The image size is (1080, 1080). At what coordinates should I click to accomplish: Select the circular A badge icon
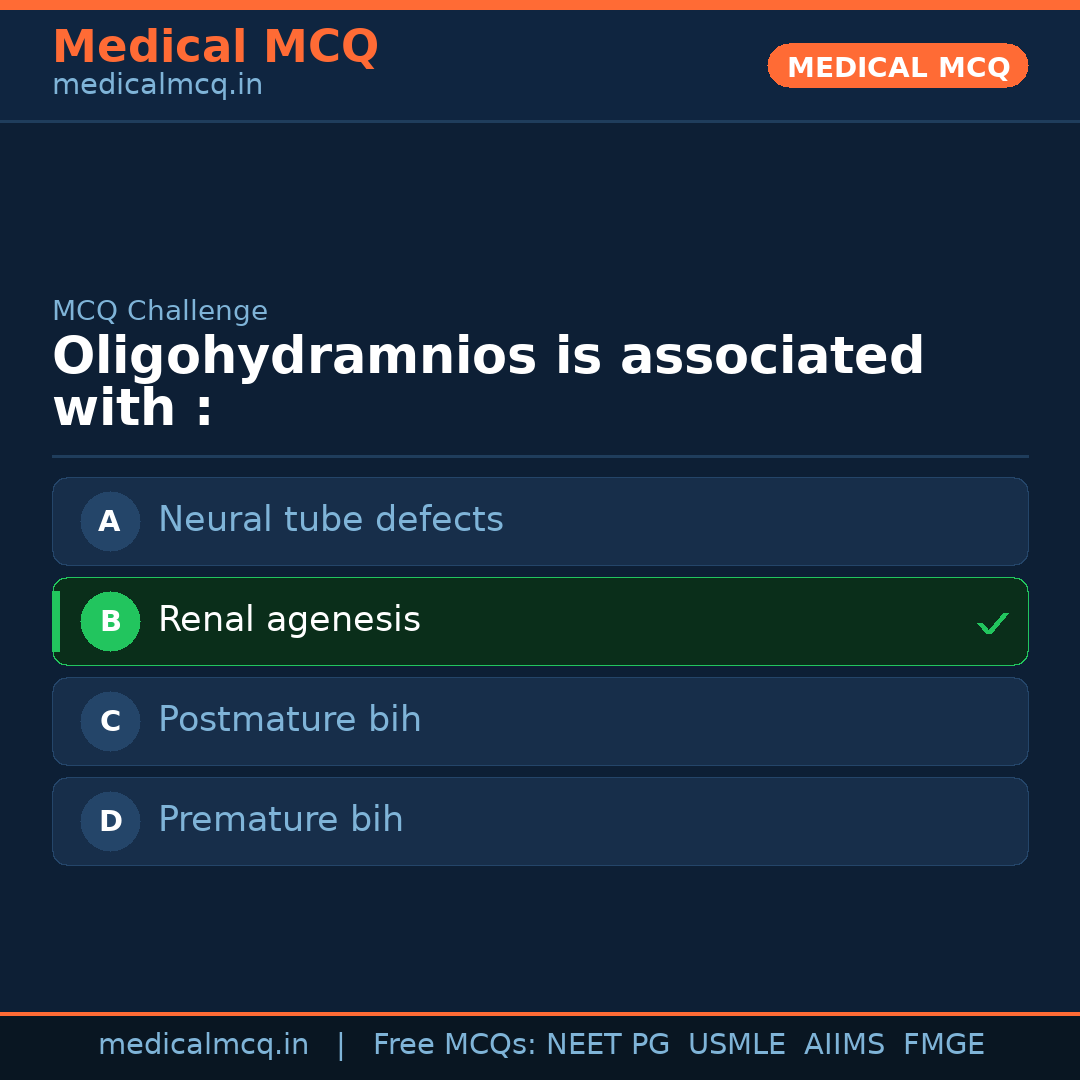(x=110, y=521)
